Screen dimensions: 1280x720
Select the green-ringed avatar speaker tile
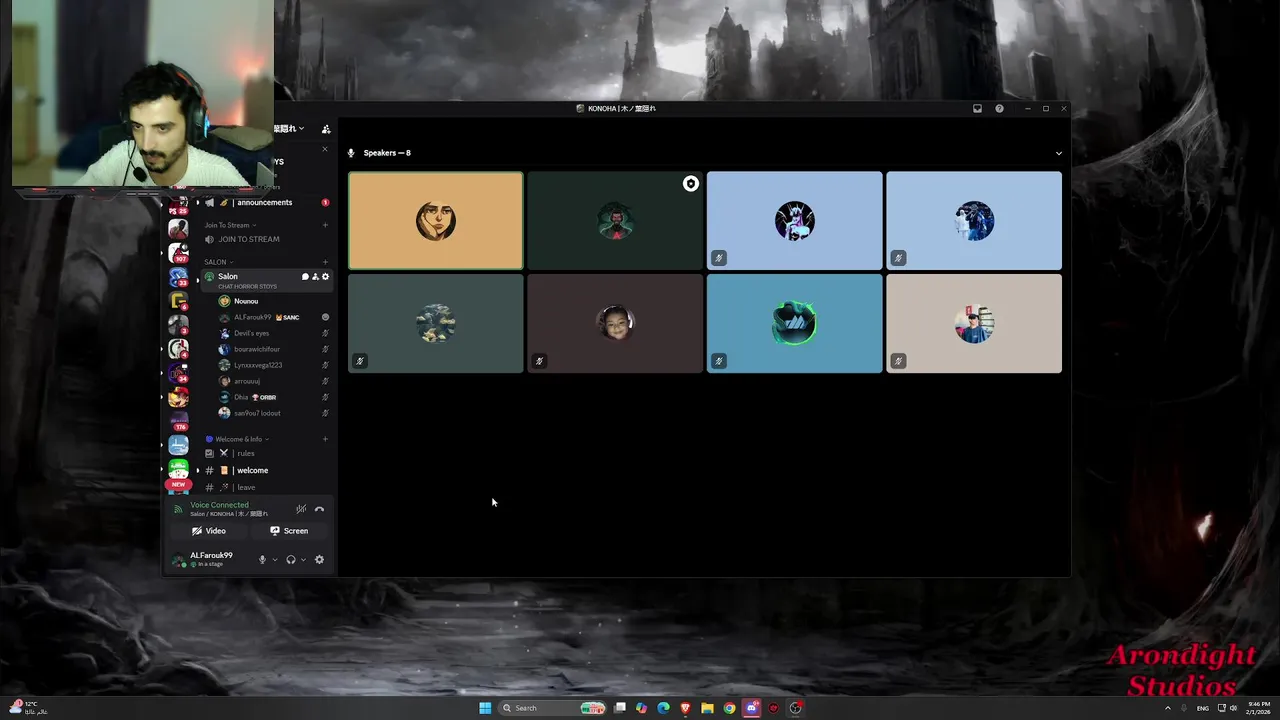794,323
